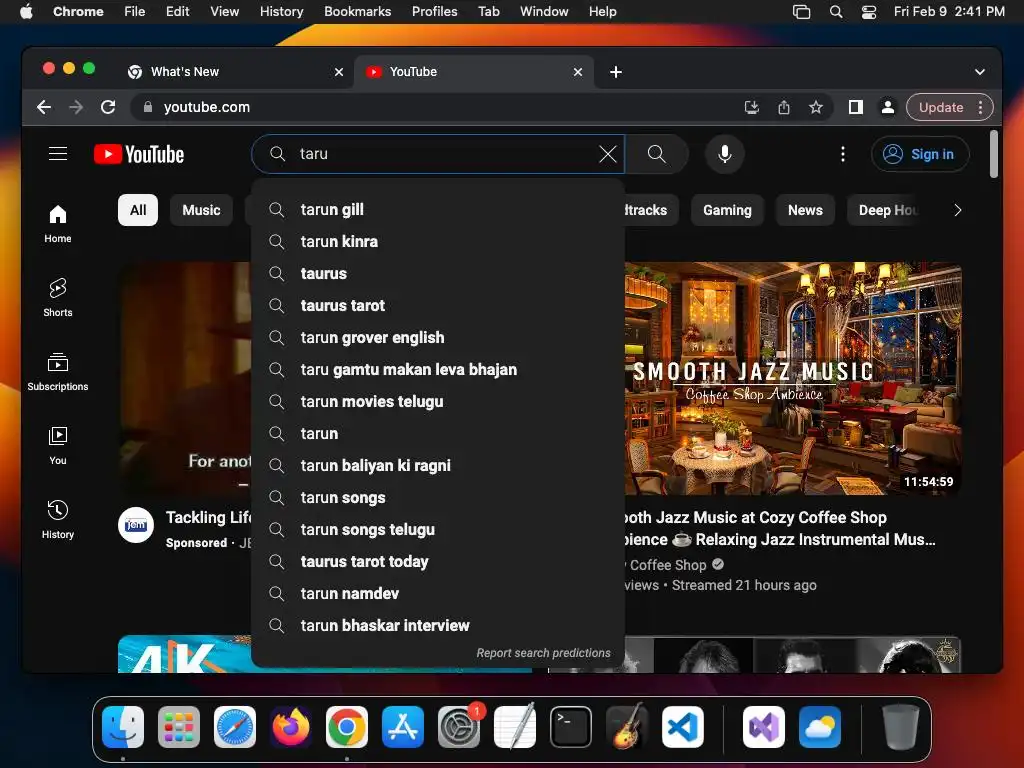Share this page via share icon
The width and height of the screenshot is (1024, 768).
click(784, 107)
